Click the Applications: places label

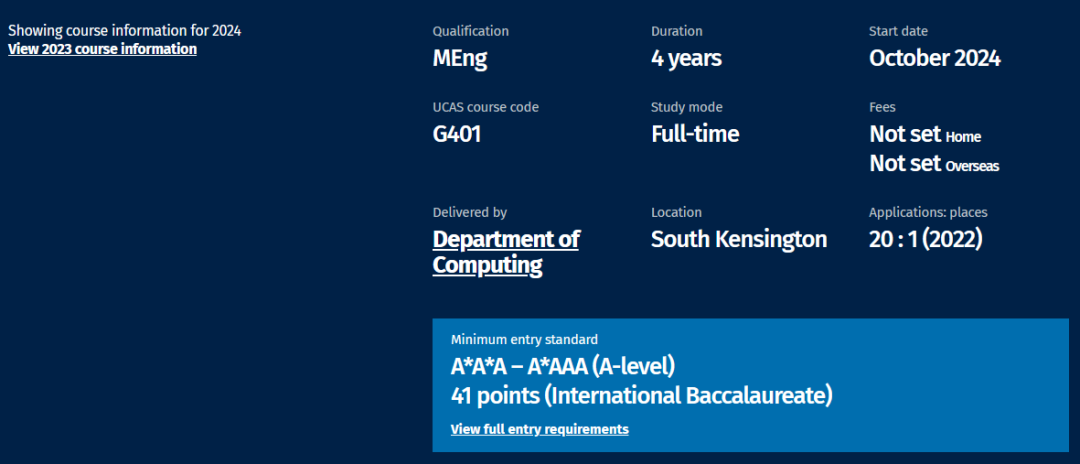(928, 212)
